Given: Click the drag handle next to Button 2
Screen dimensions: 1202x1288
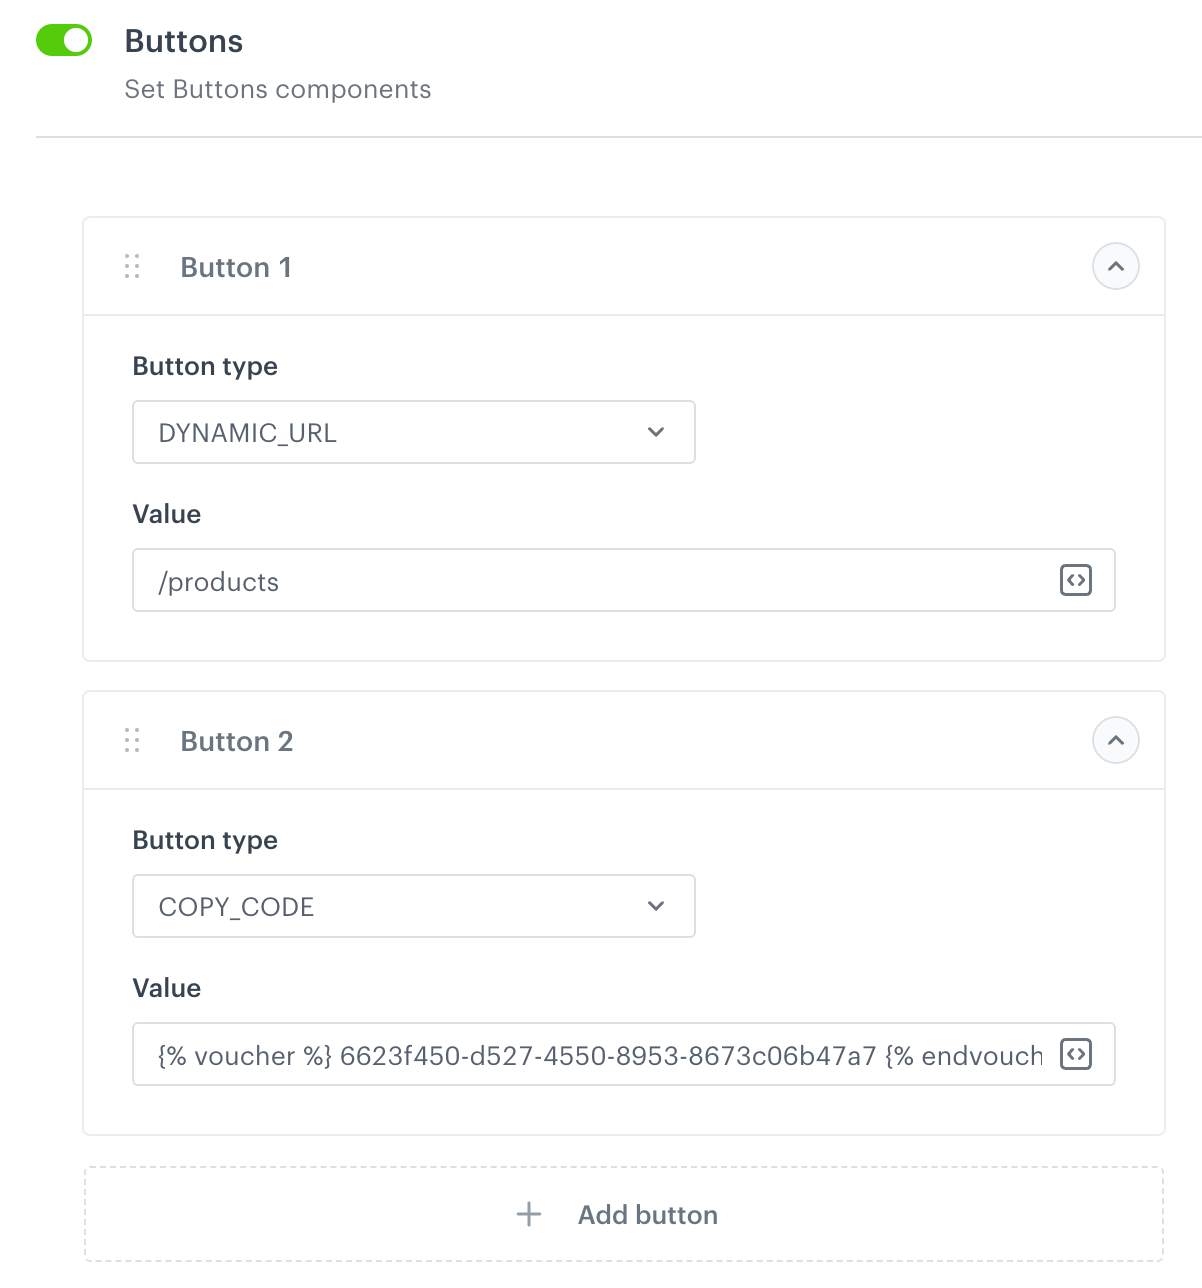Looking at the screenshot, I should click(x=131, y=741).
